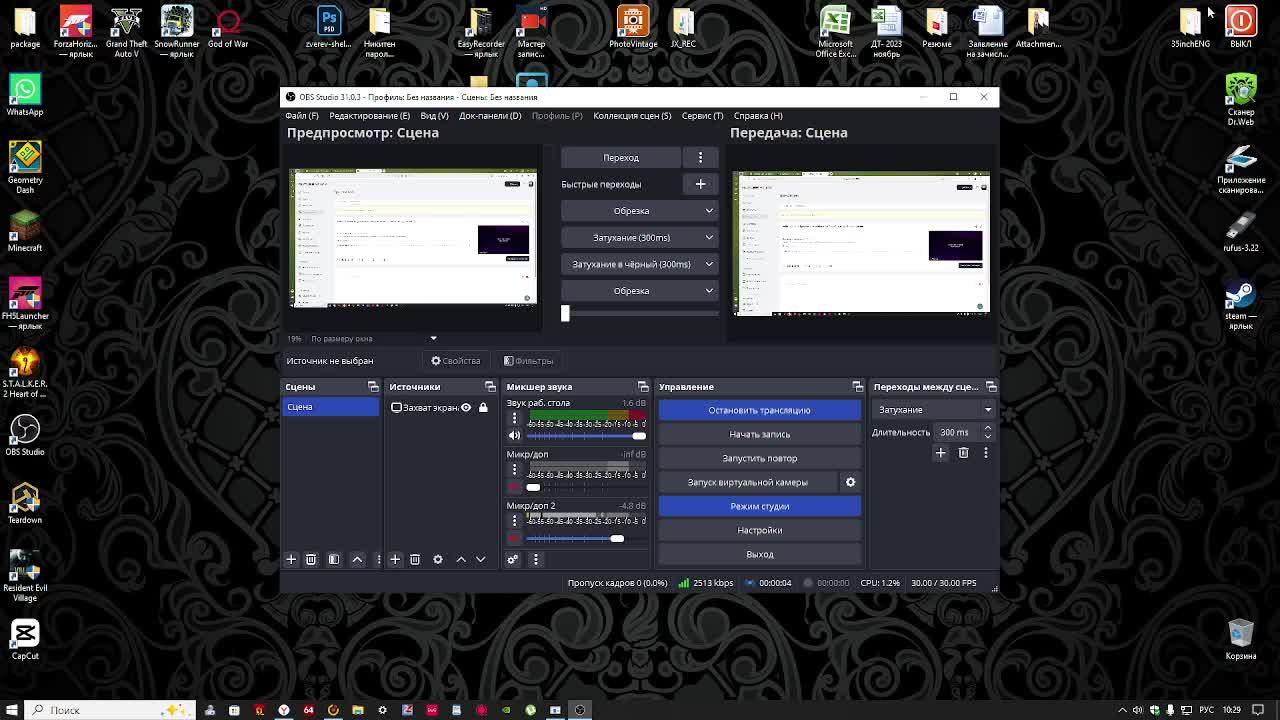Viewport: 1280px width, 720px height.
Task: Move scene up with the arrow icon
Action: [357, 559]
